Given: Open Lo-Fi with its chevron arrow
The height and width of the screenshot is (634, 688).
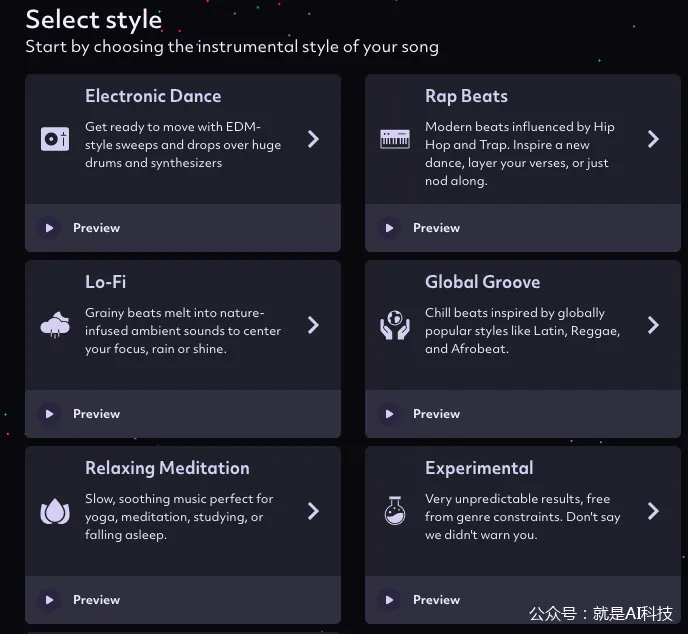Looking at the screenshot, I should point(313,325).
